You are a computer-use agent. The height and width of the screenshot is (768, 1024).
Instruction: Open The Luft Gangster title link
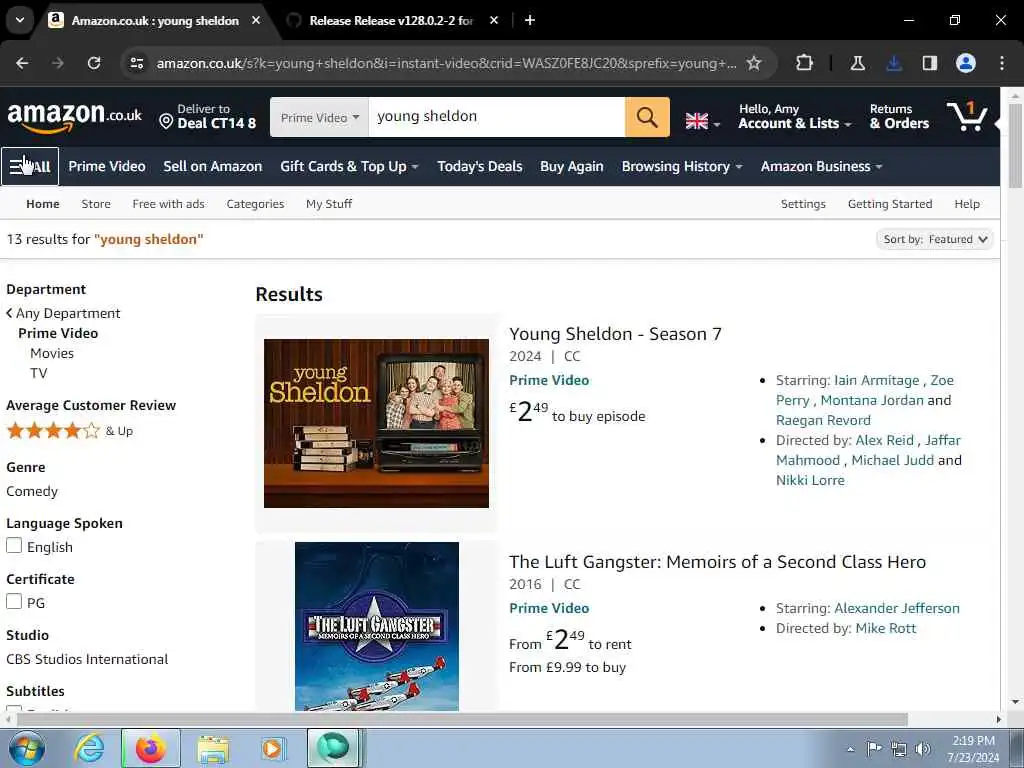(718, 562)
